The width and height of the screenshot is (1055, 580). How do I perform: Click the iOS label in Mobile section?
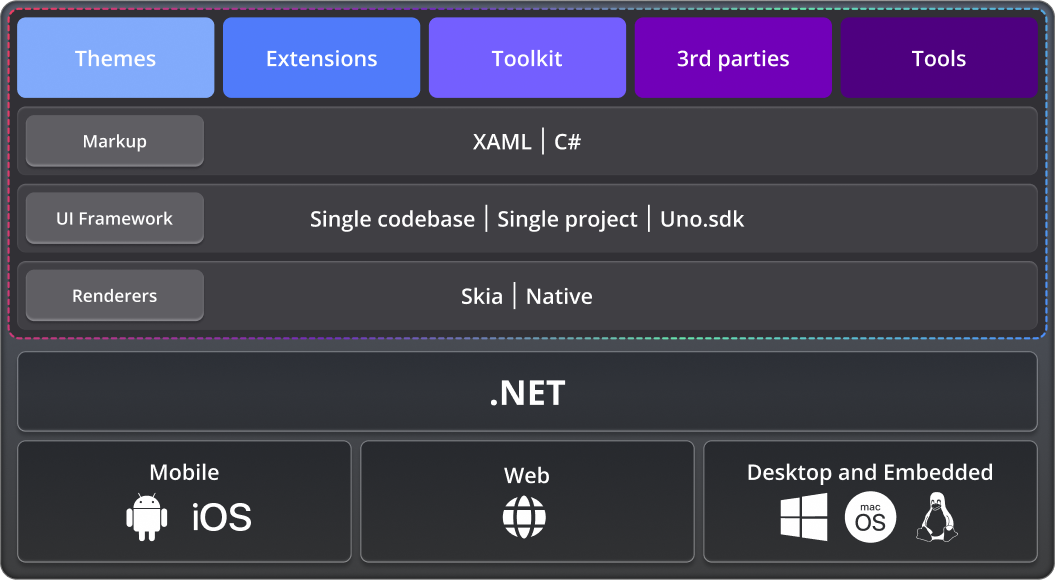pyautogui.click(x=221, y=517)
